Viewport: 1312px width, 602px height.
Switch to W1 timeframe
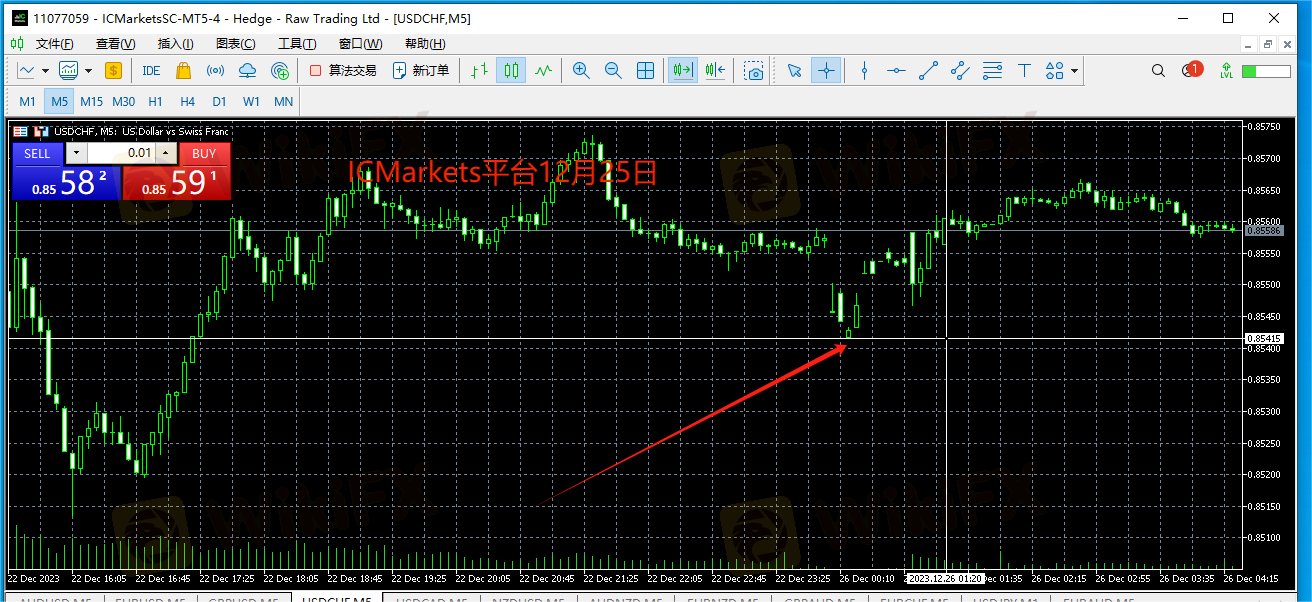point(251,101)
